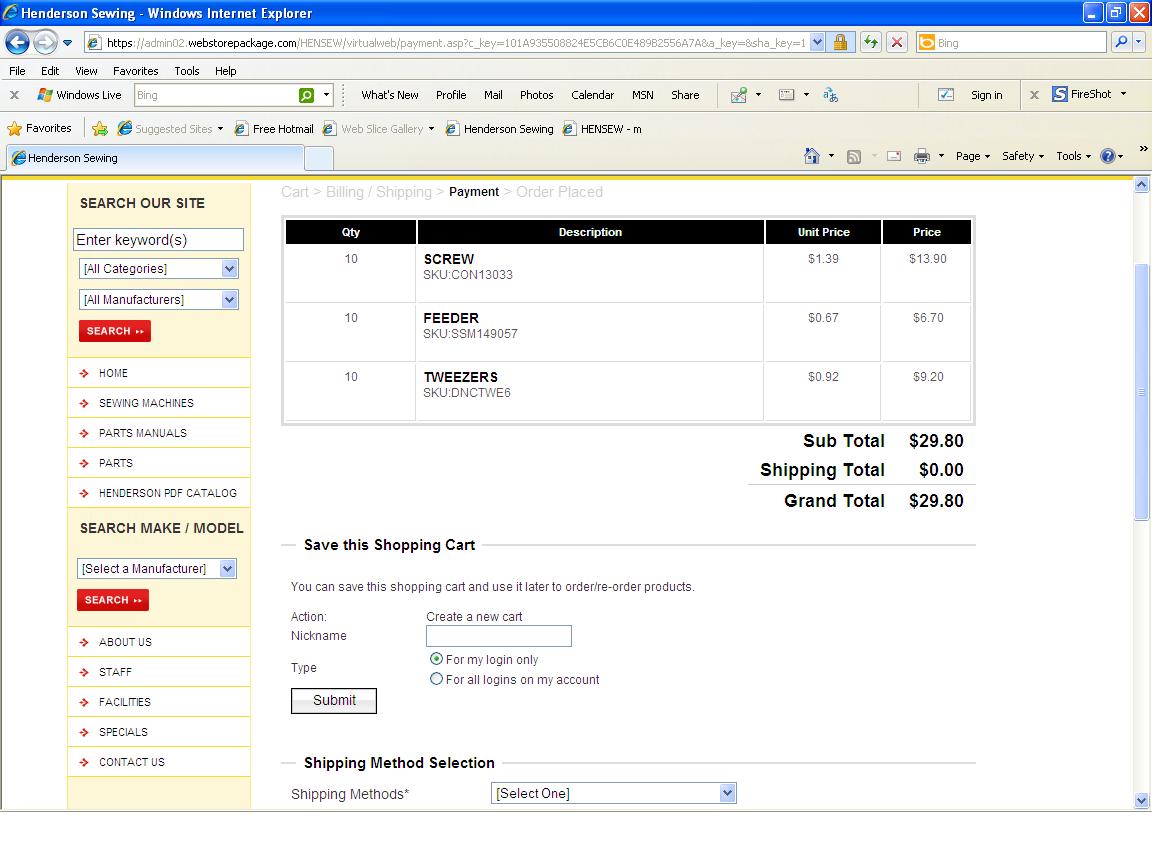Click the Free Hotmail favorites link
The width and height of the screenshot is (1152, 864).
(x=274, y=129)
